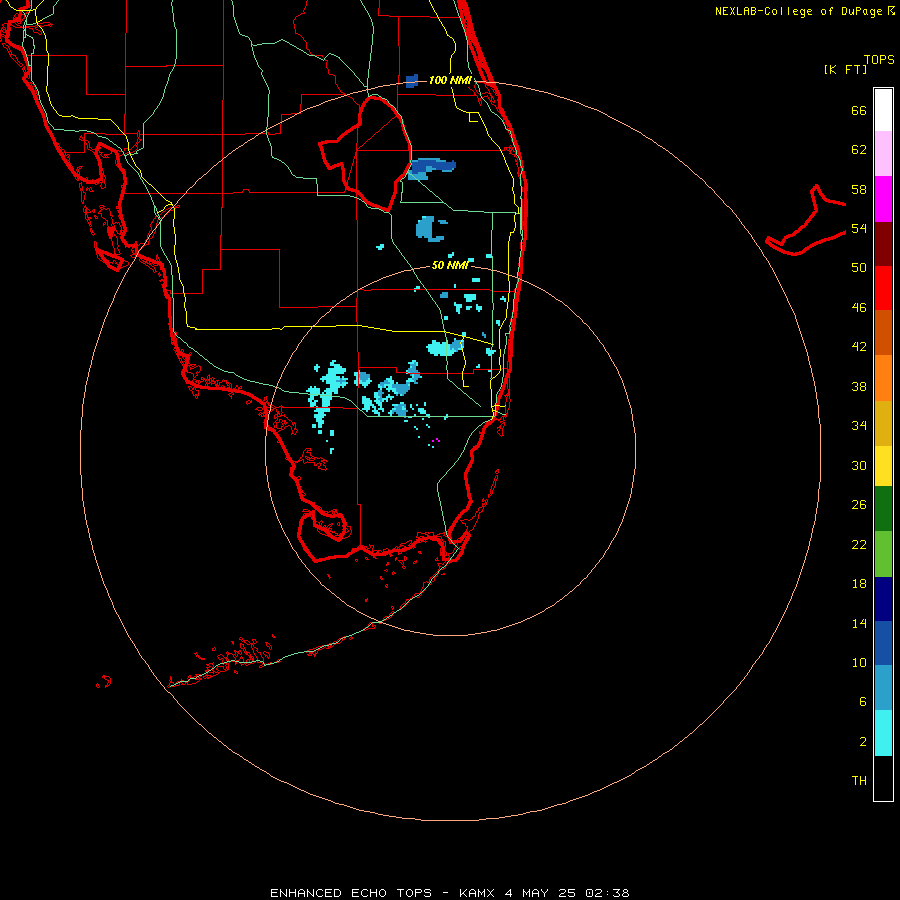Select the magenta legend color block

coord(883,199)
